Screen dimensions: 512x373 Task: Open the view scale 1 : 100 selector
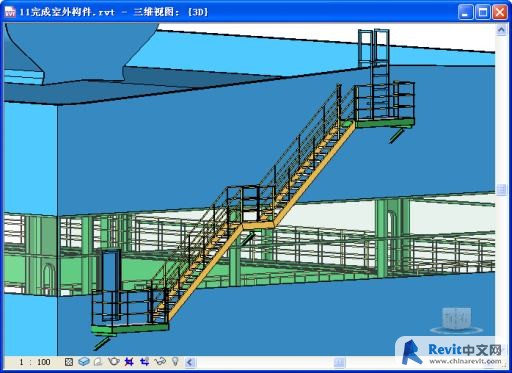coord(35,362)
